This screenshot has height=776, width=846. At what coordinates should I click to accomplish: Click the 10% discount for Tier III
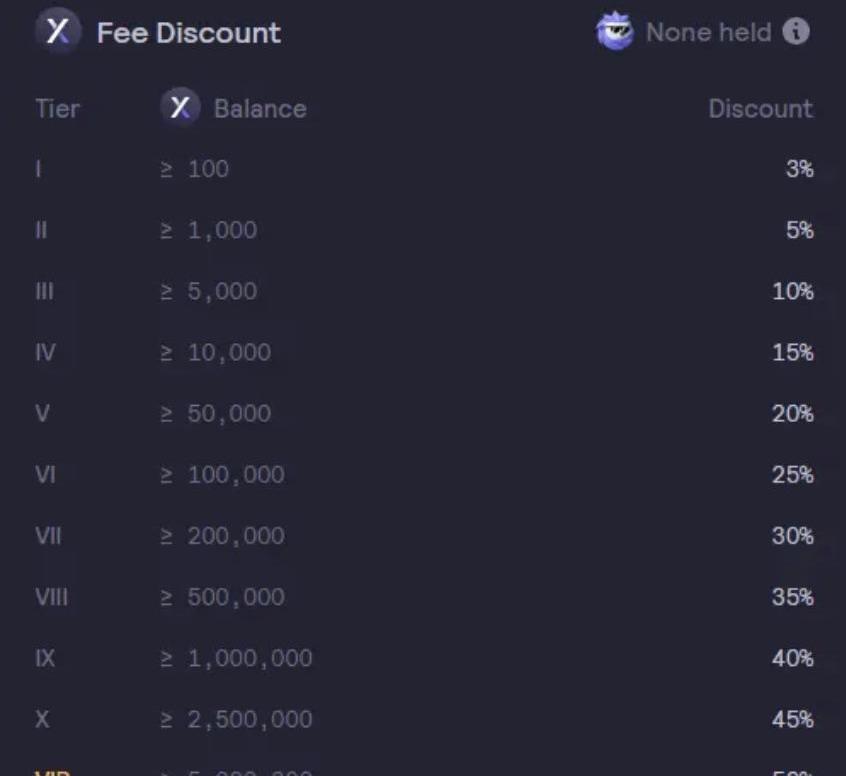(792, 291)
